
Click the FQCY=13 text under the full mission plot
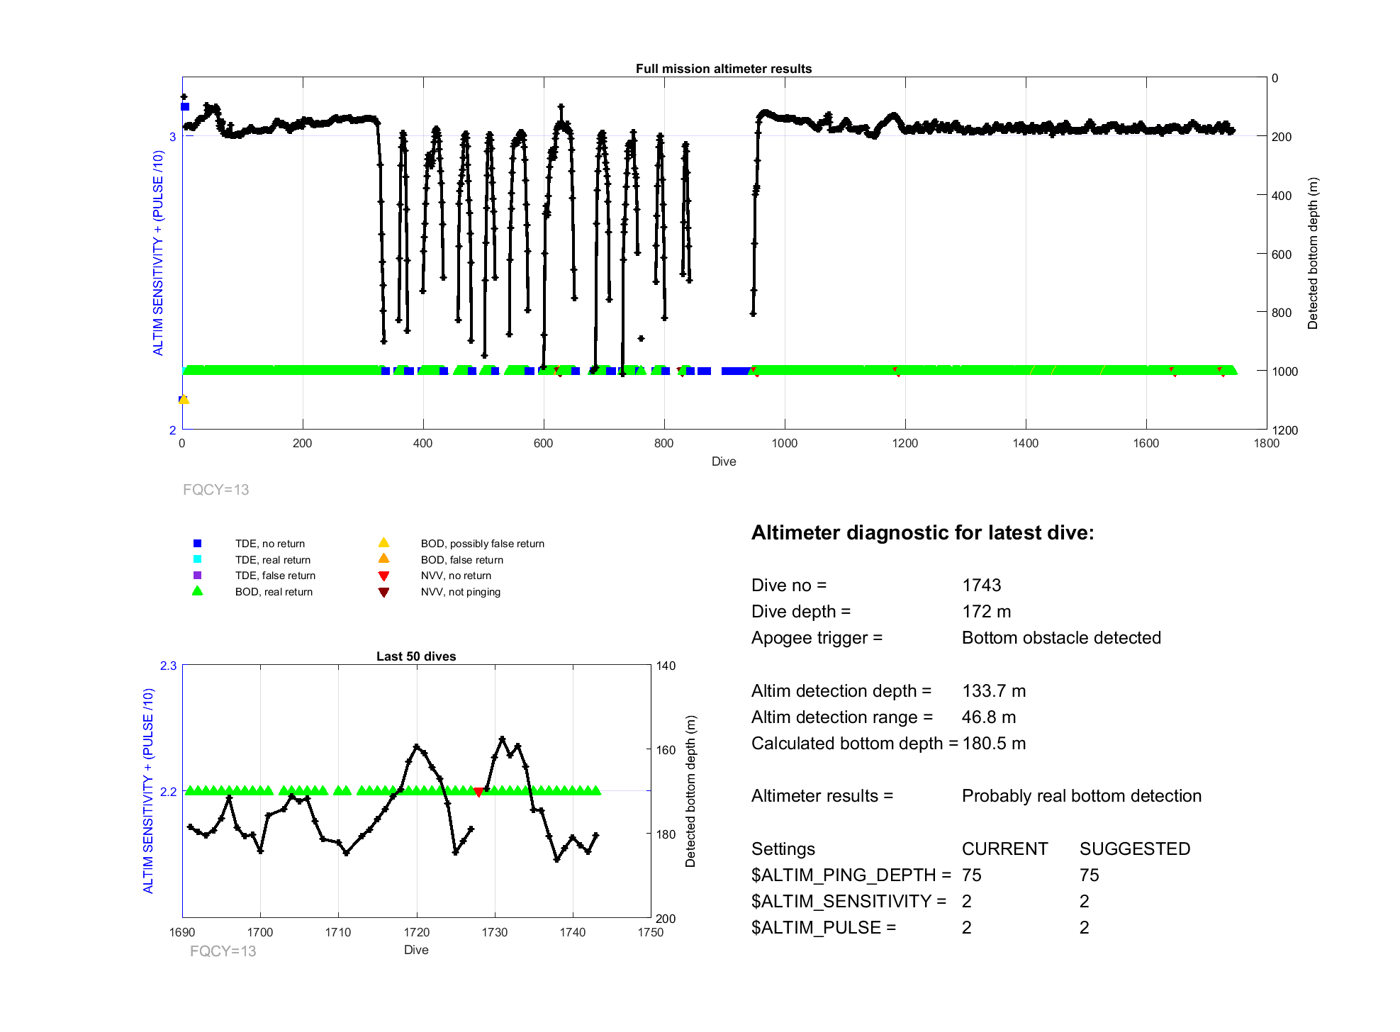[216, 490]
